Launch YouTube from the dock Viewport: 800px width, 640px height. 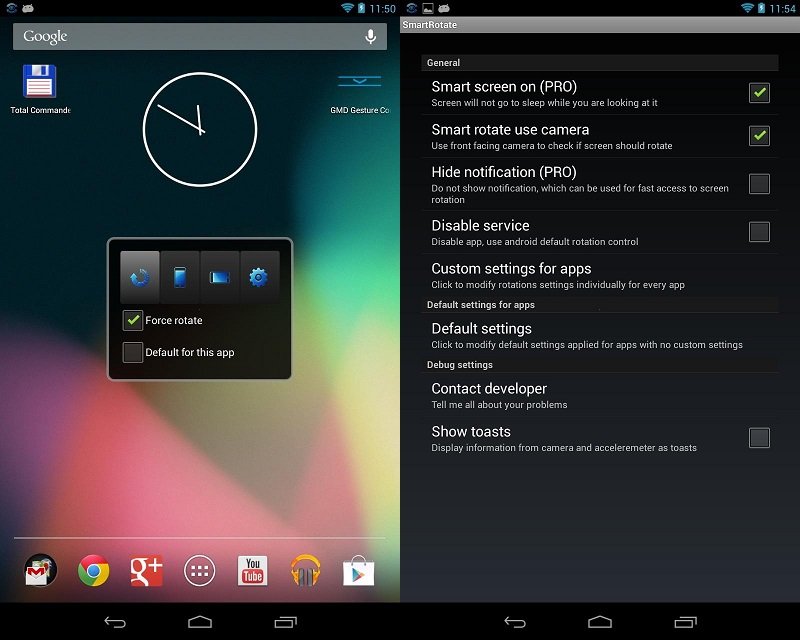click(x=253, y=570)
